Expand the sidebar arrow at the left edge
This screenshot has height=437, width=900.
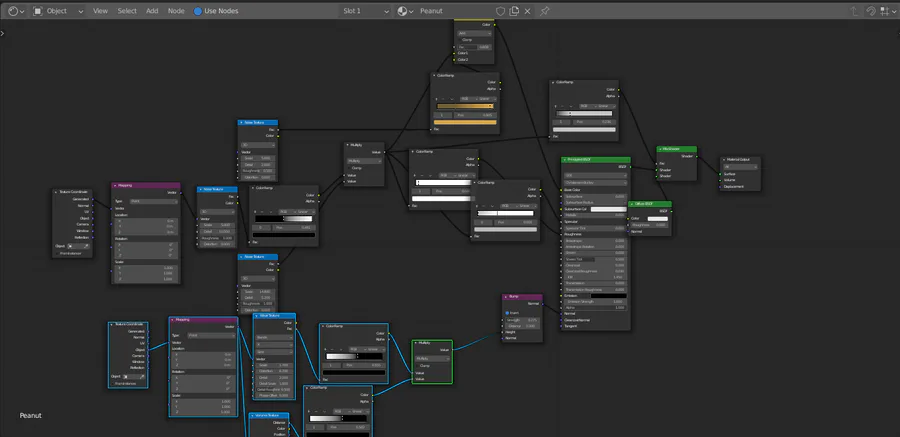[3, 33]
